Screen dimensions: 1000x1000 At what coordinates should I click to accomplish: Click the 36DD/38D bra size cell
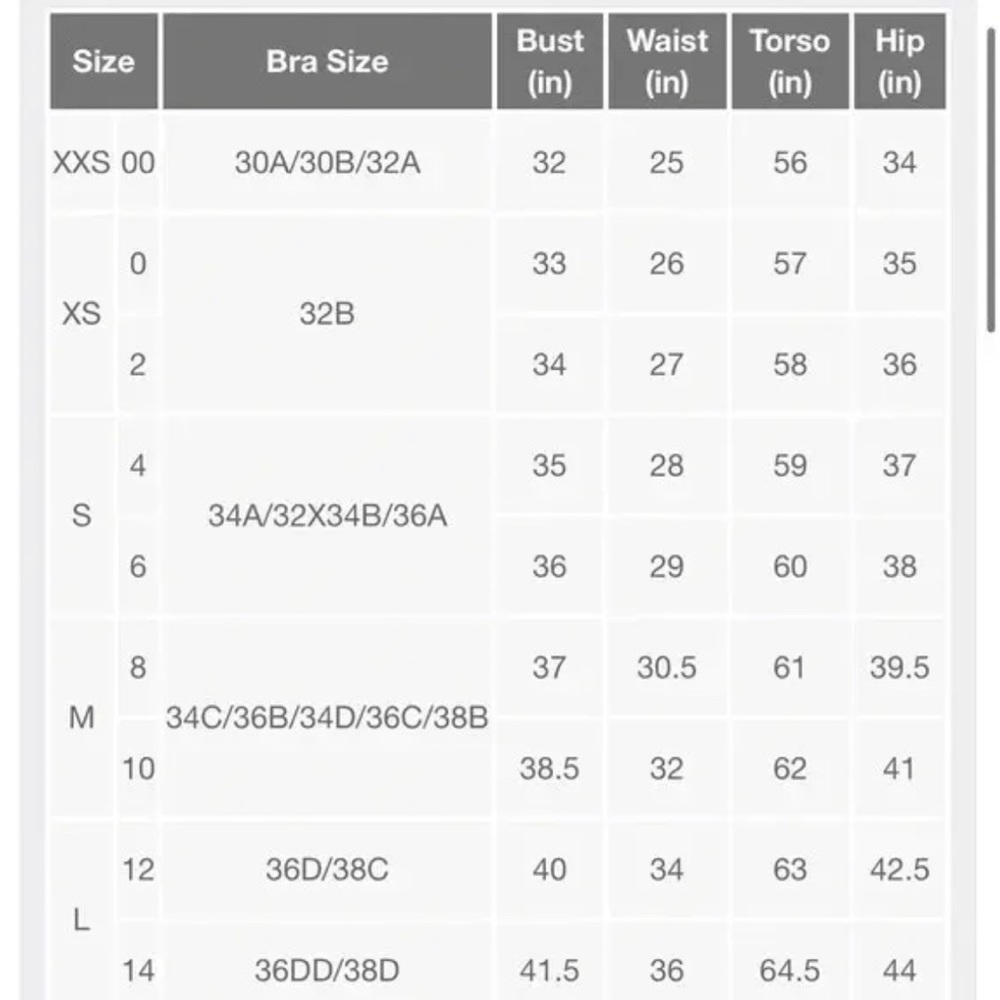click(327, 970)
